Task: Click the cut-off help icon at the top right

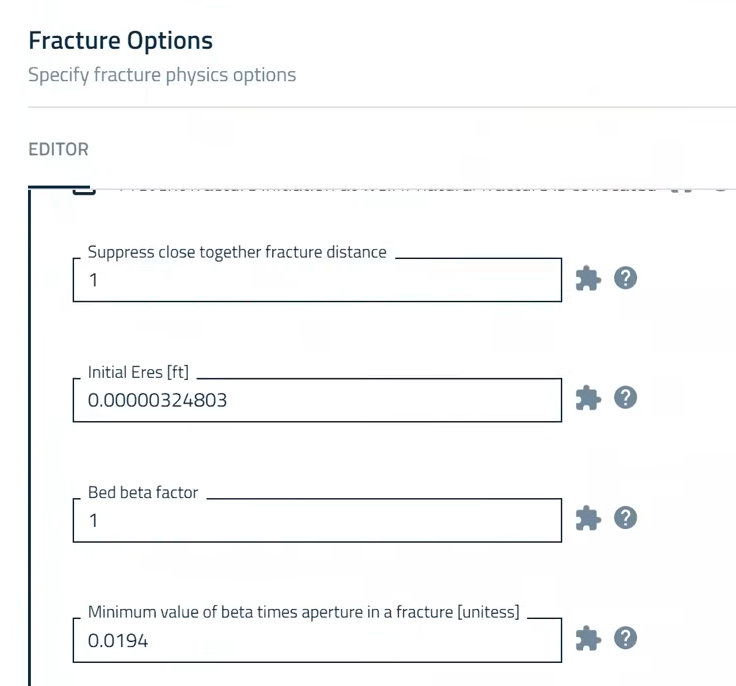Action: coord(721,189)
